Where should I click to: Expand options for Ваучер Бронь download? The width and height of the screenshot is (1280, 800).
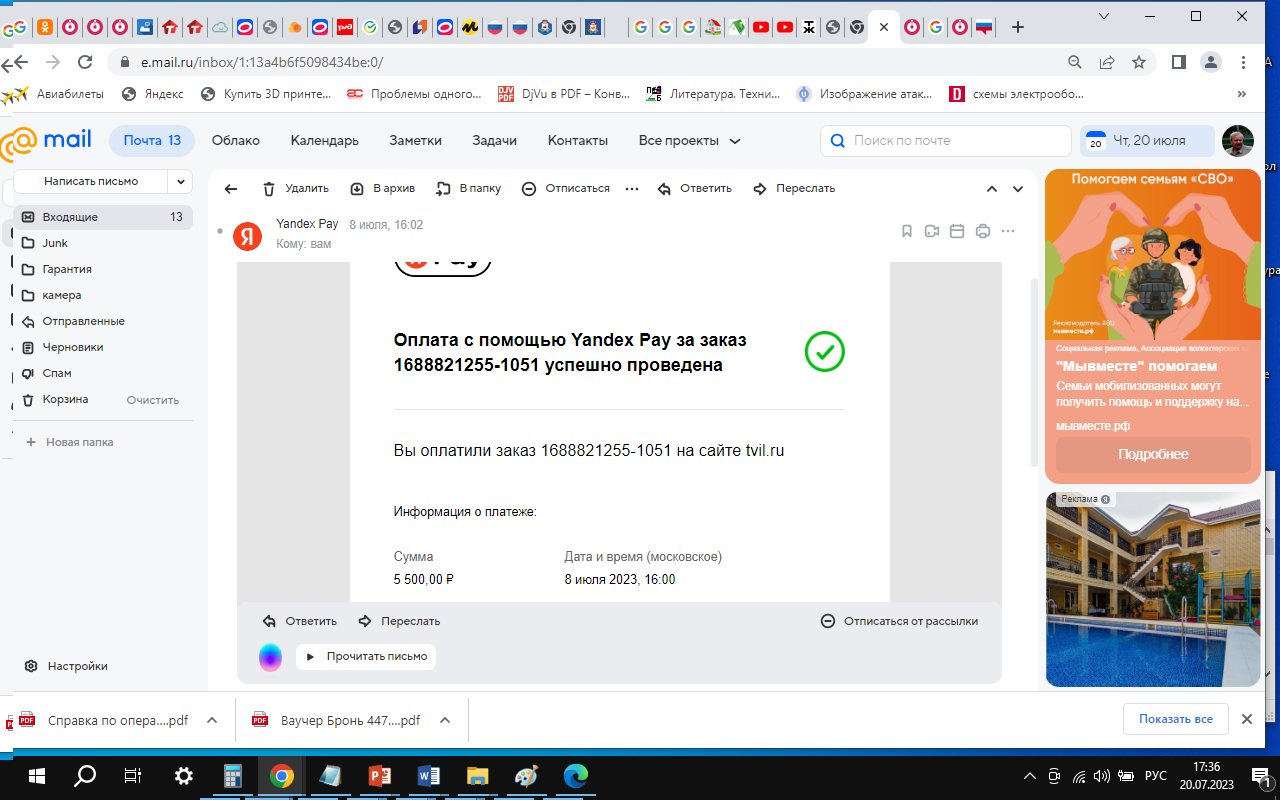click(x=445, y=720)
